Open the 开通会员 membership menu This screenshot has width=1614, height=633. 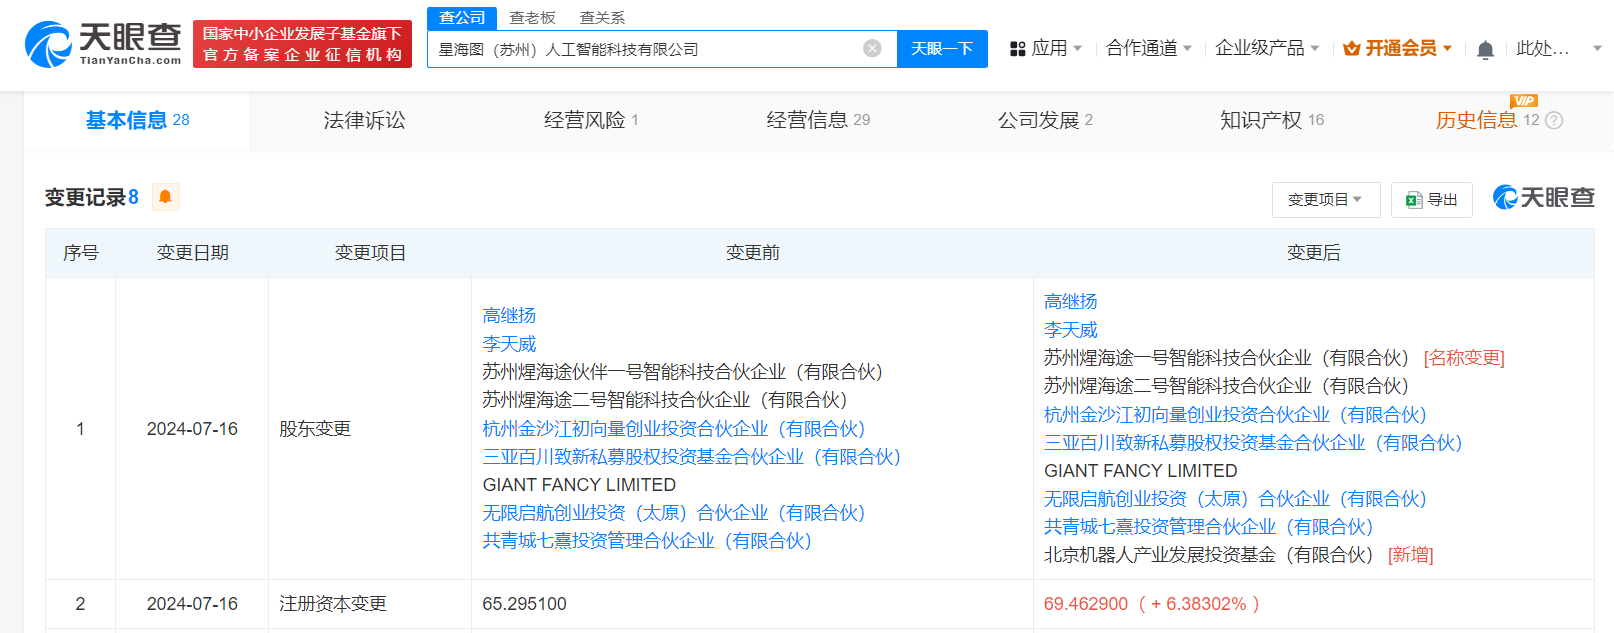1397,48
